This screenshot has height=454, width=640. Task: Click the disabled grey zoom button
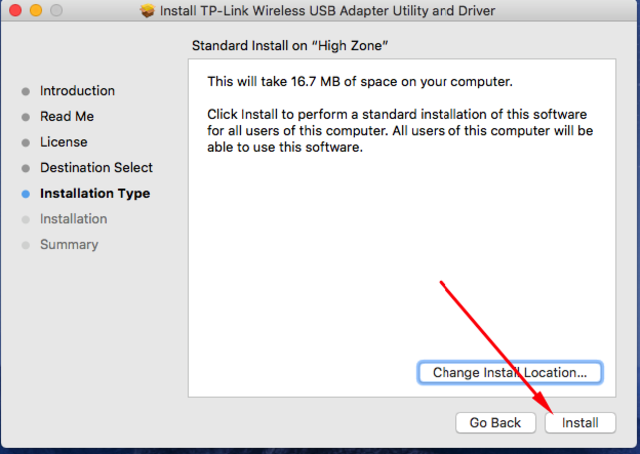click(54, 11)
